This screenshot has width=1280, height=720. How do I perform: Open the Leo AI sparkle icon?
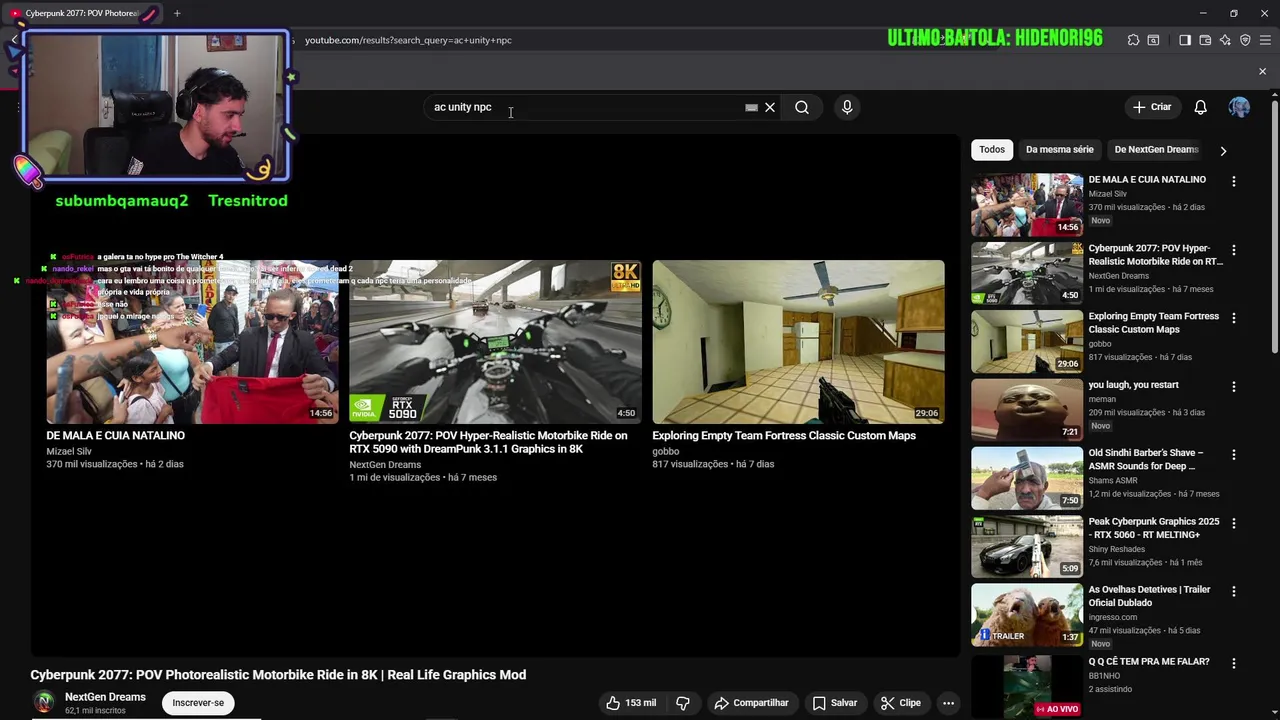coord(1225,40)
